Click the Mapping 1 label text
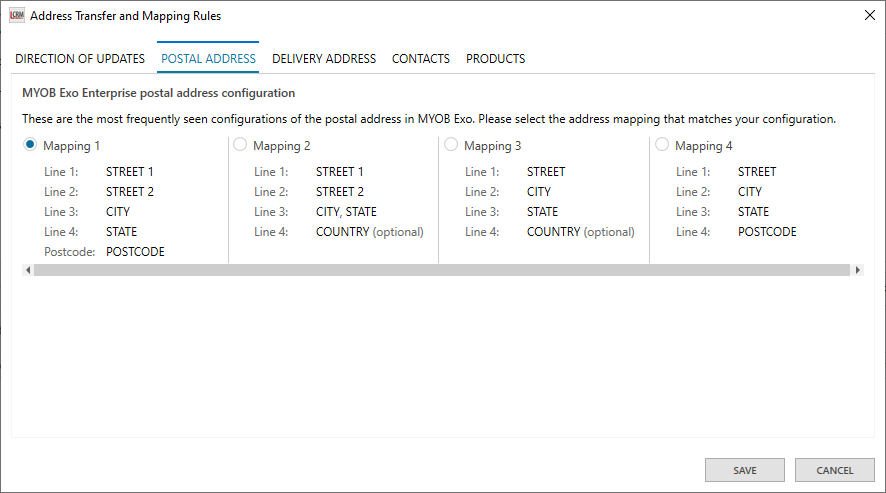Screen dimensions: 886x493 tap(72, 146)
